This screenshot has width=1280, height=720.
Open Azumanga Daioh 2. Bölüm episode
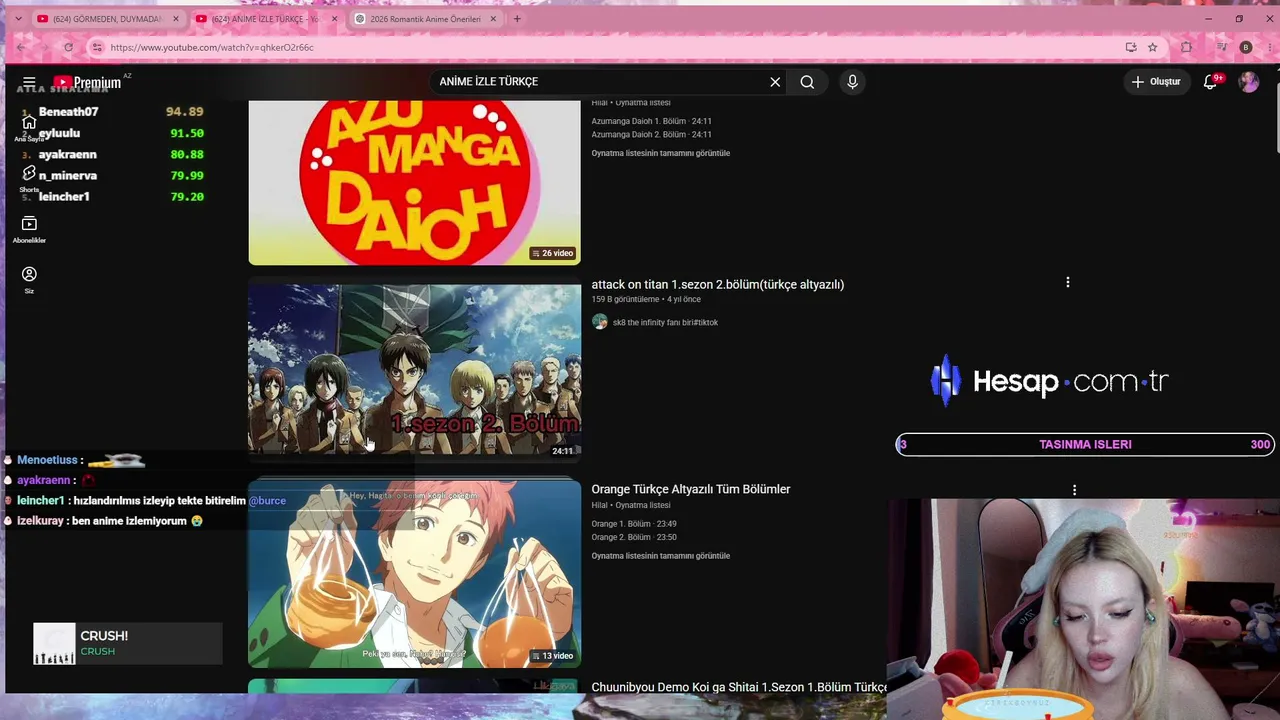(651, 134)
